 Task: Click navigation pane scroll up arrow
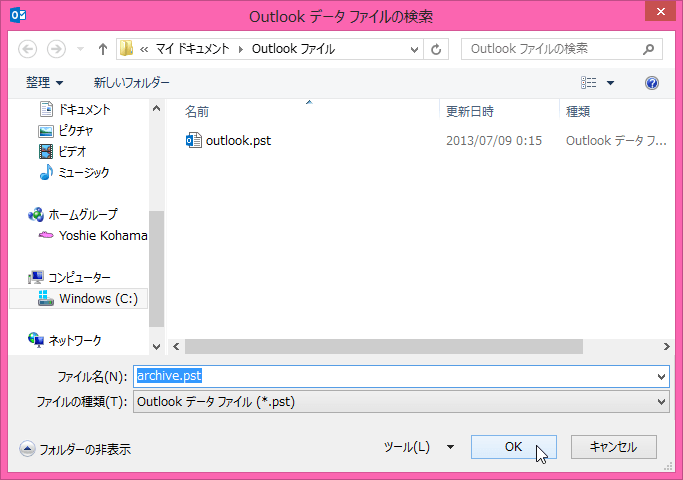pyautogui.click(x=156, y=108)
